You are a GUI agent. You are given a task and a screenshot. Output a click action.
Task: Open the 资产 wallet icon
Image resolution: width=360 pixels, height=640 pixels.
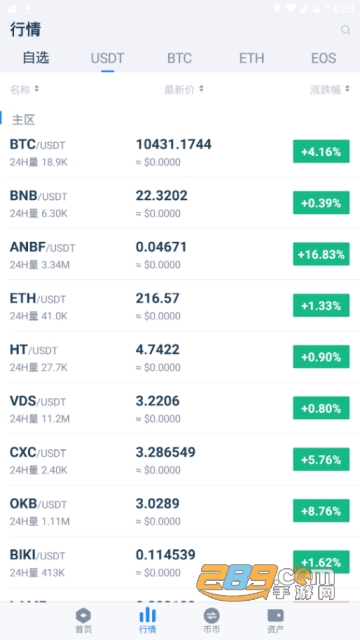pos(276,615)
